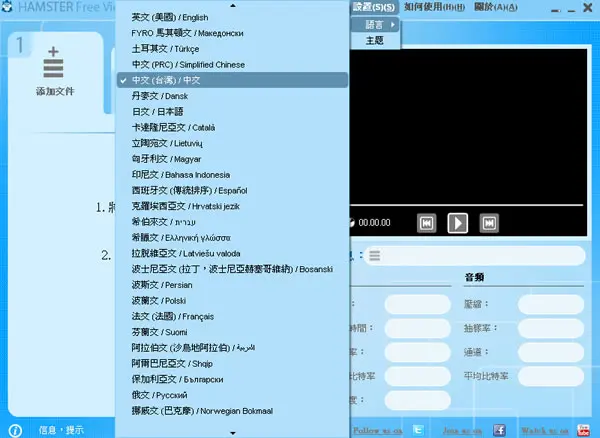Viewport: 600px width, 438px height.
Task: Skip to next frame button
Action: [489, 223]
